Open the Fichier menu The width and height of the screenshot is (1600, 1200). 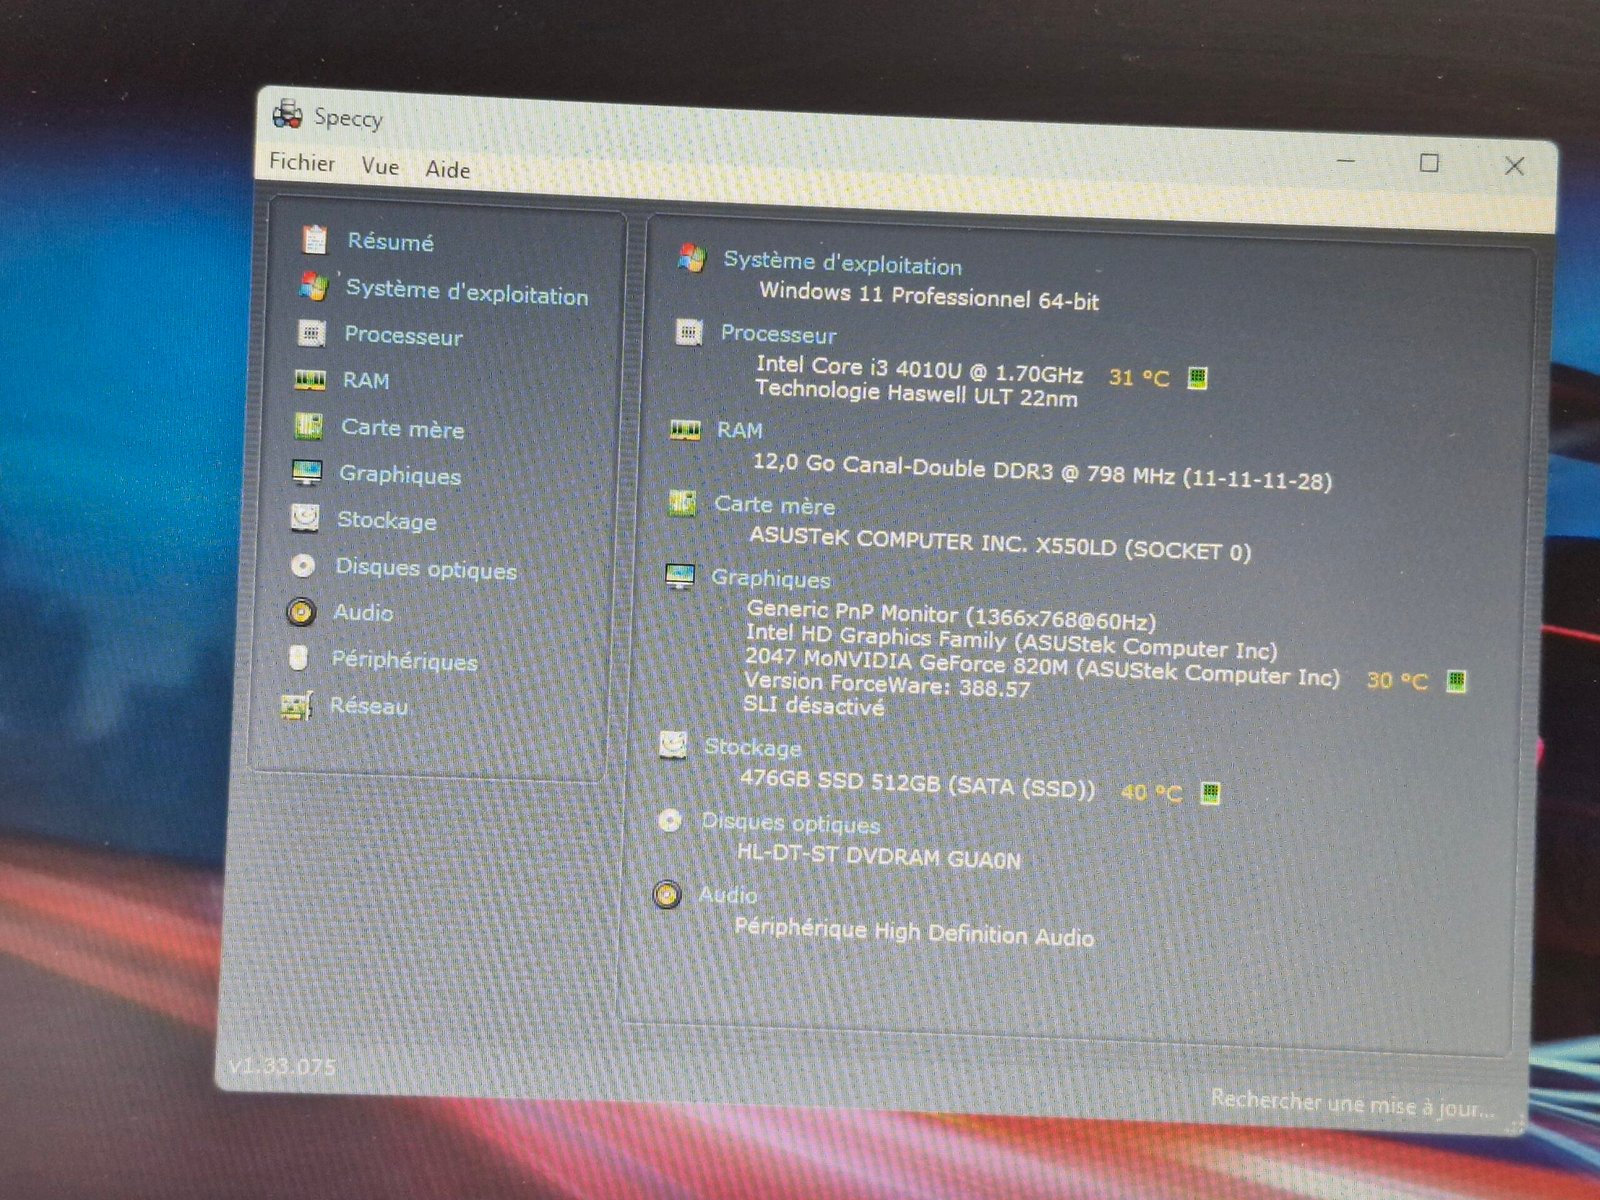[x=302, y=162]
